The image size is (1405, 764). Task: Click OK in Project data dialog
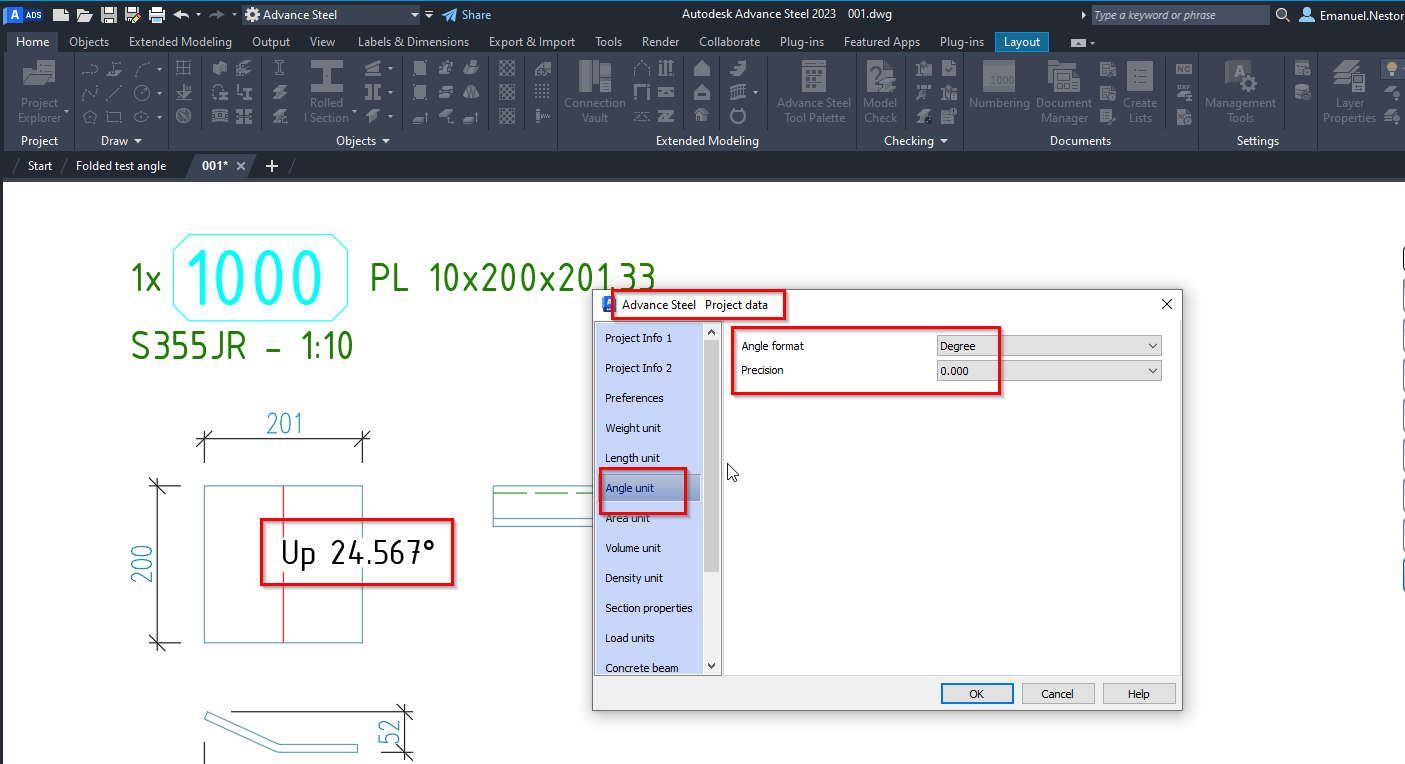click(x=977, y=694)
